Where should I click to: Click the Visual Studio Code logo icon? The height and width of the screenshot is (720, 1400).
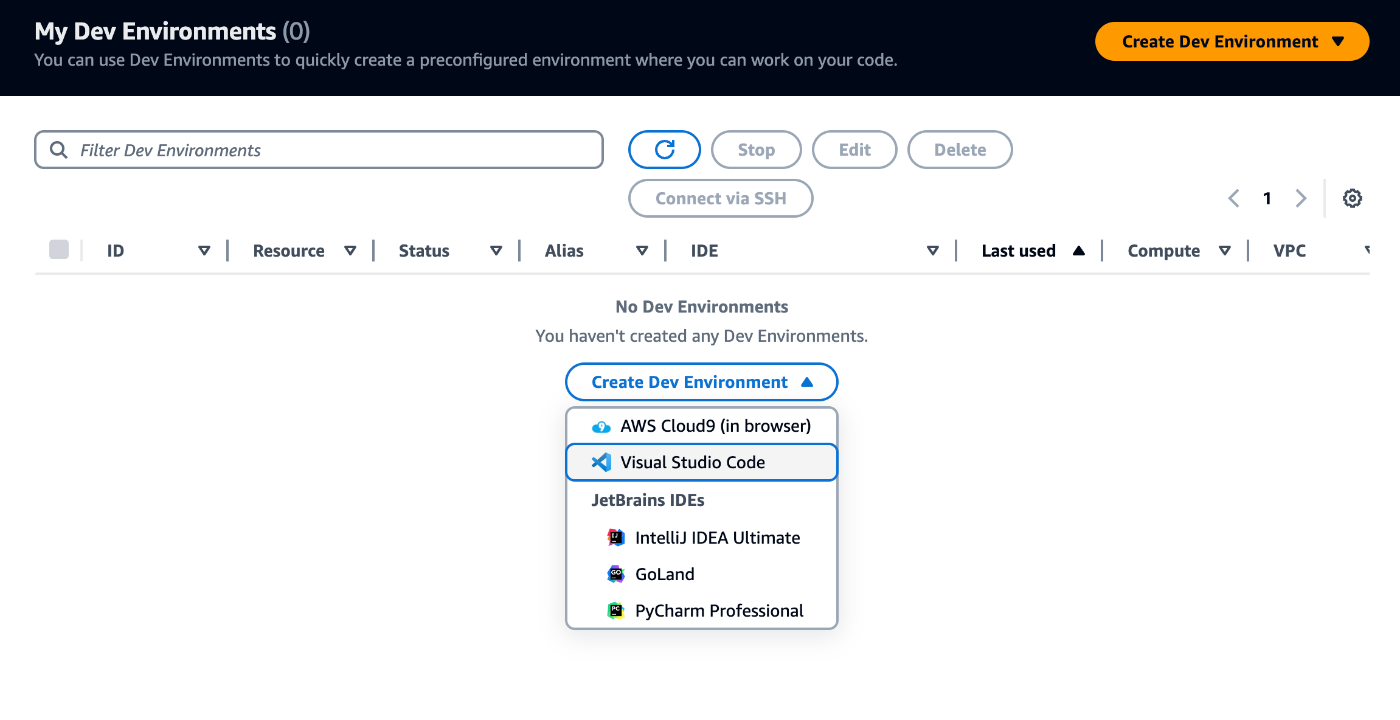(x=601, y=462)
